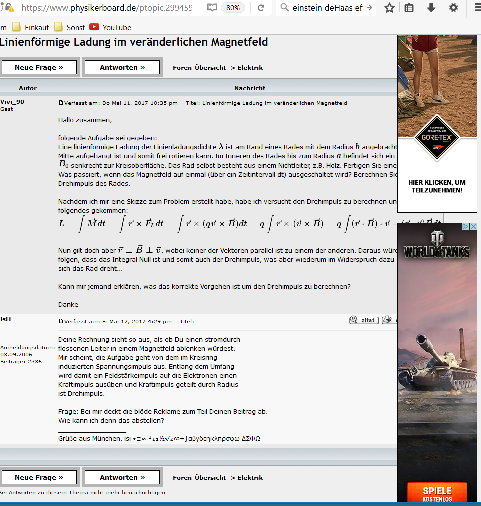Click the site security padlock icon
481x506 pixels.
[x=9, y=8]
